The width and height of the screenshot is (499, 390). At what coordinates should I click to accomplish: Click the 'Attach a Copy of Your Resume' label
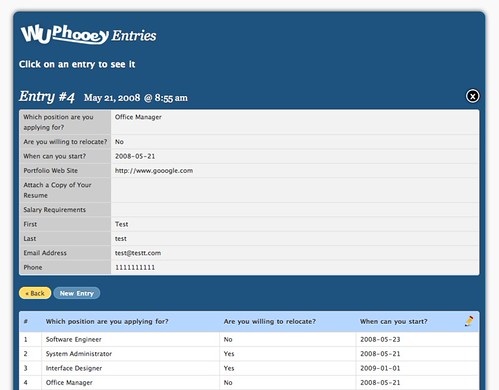click(57, 190)
